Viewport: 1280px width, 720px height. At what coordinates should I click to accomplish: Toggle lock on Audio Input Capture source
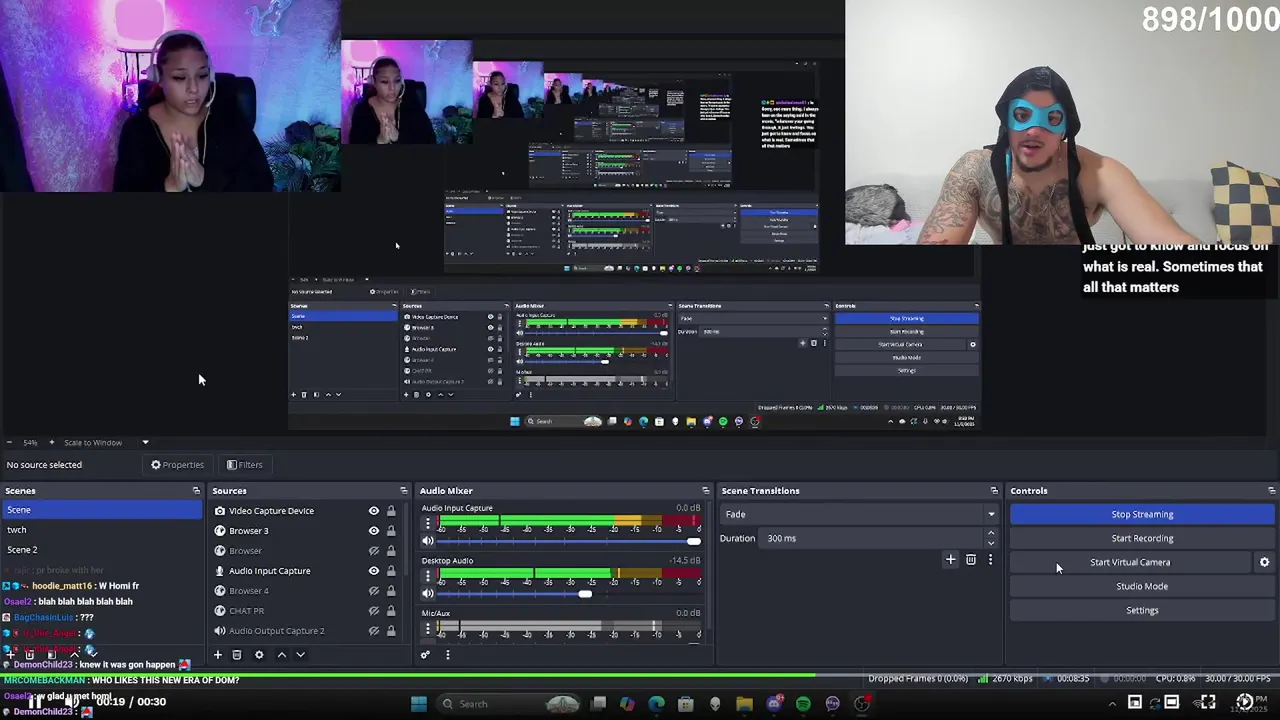click(391, 571)
